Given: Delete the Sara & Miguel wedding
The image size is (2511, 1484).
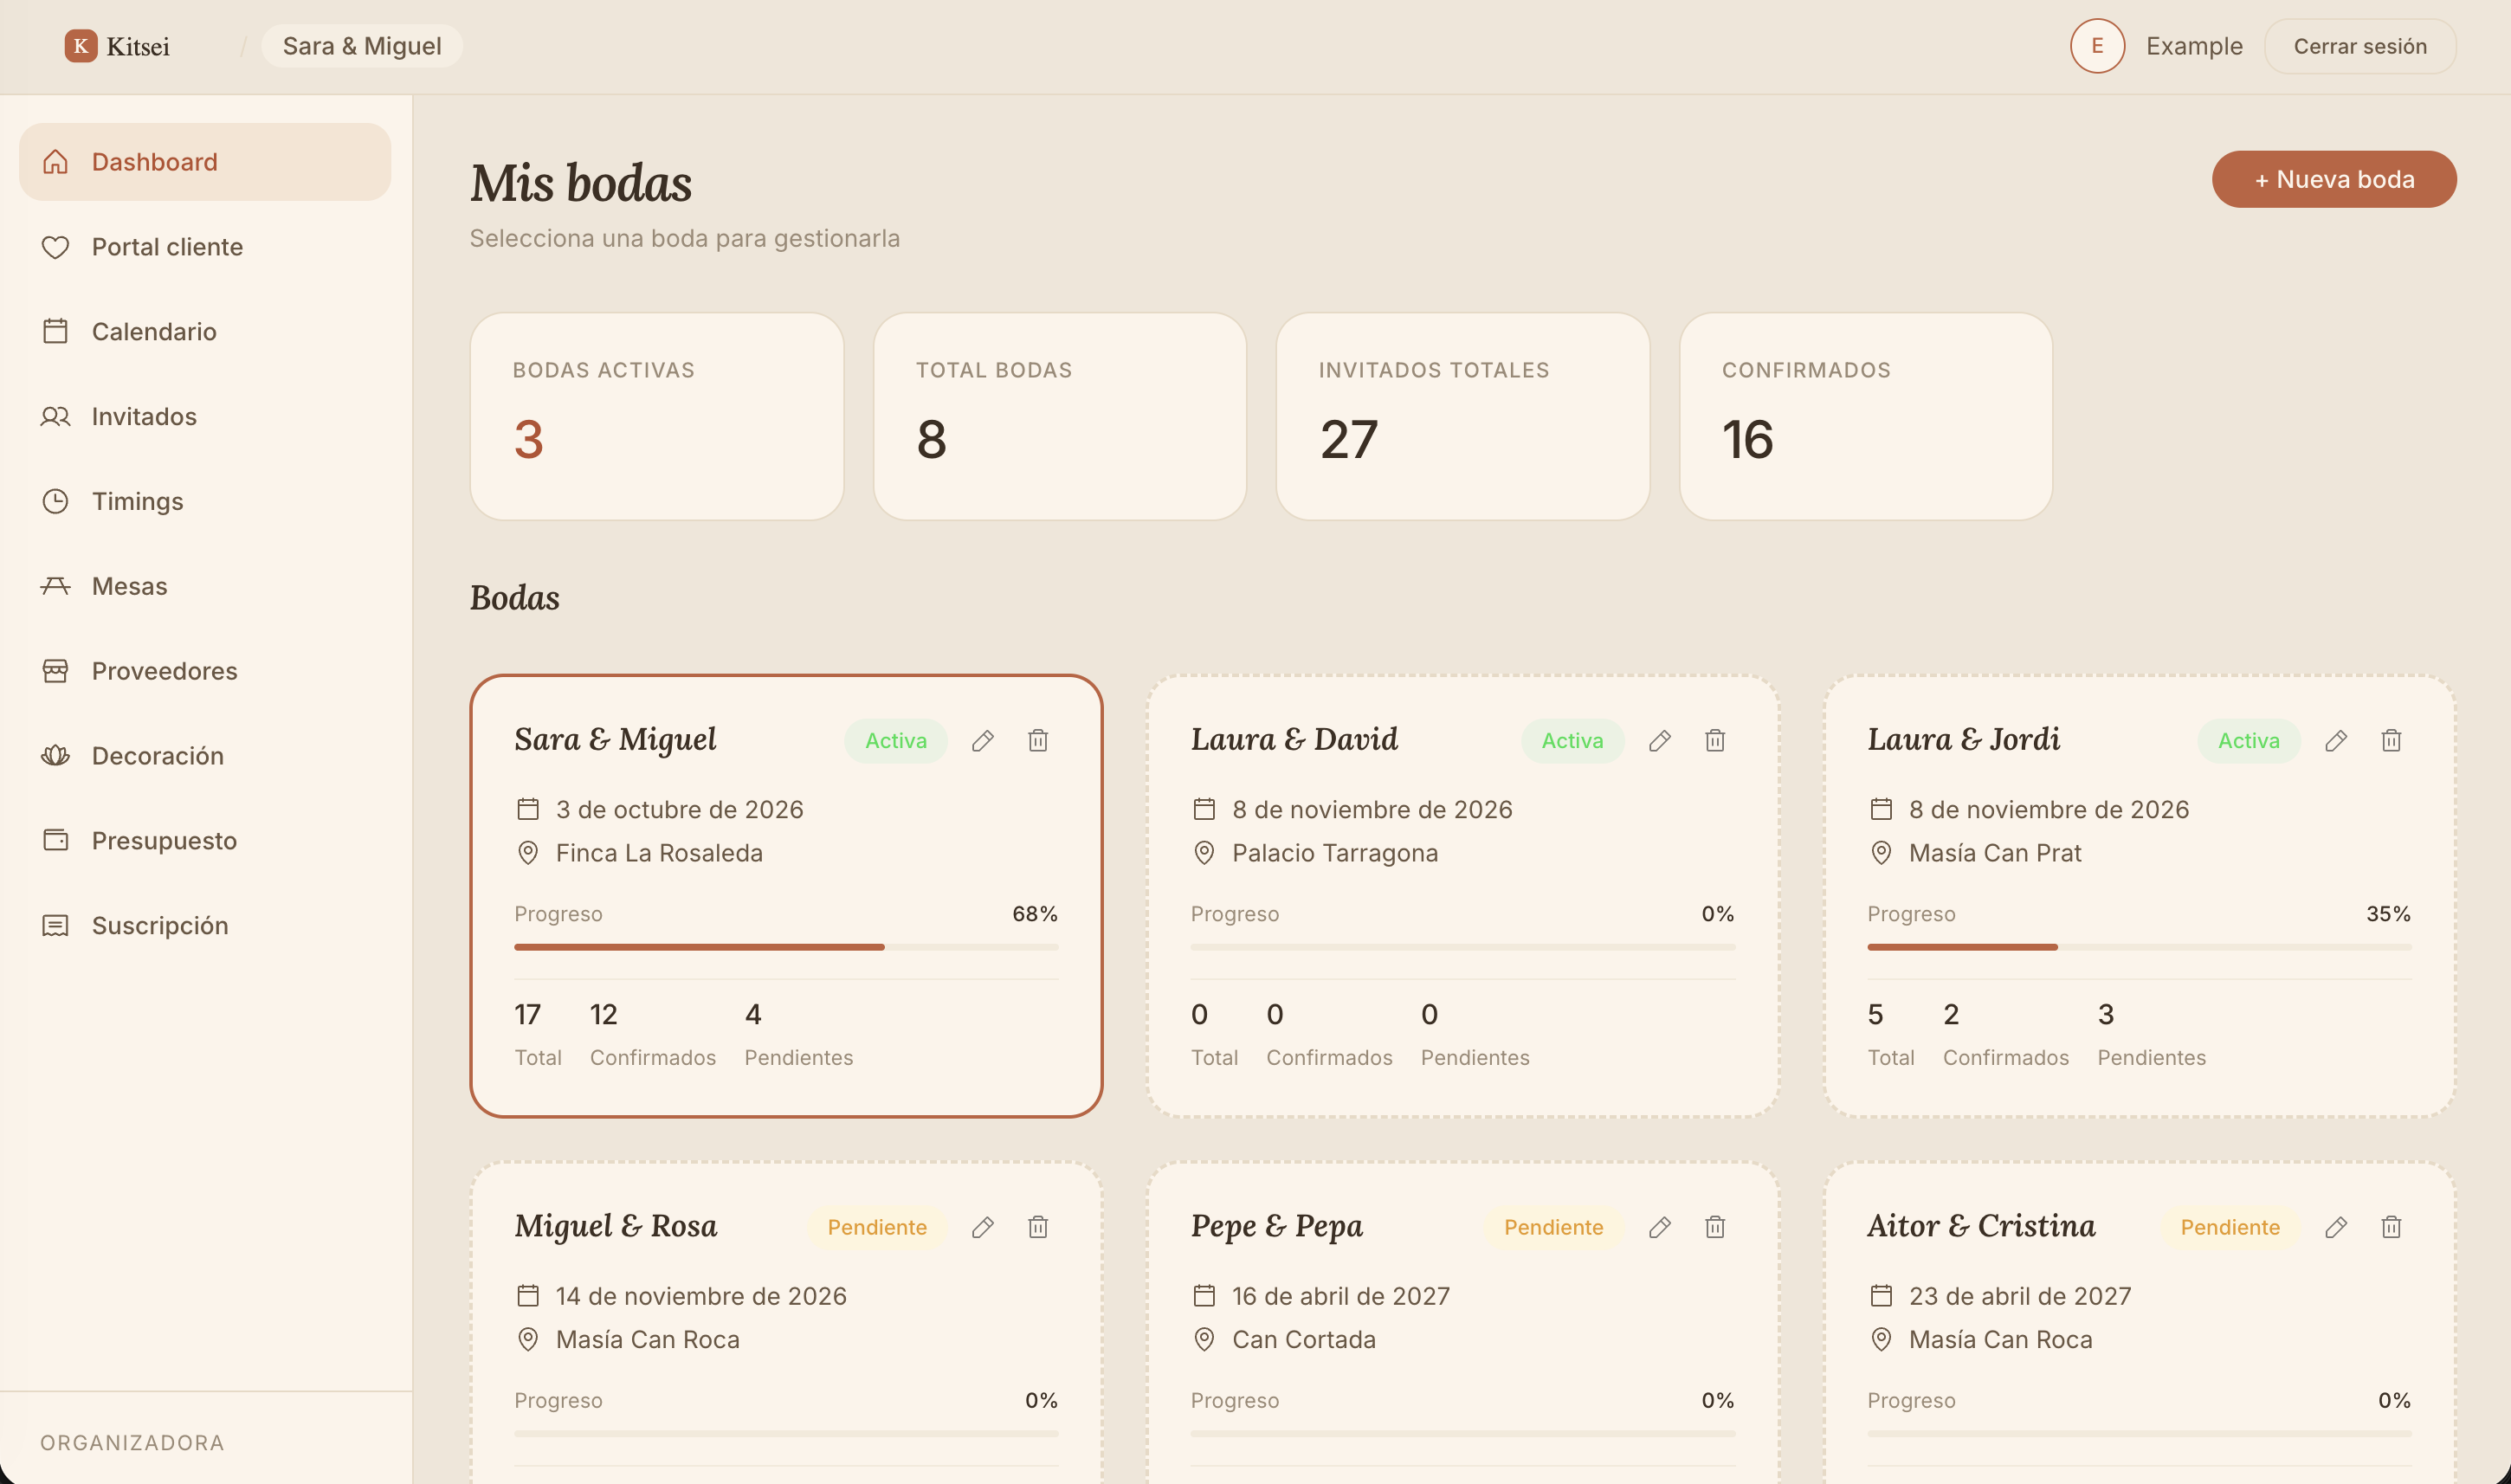Looking at the screenshot, I should tap(1038, 741).
